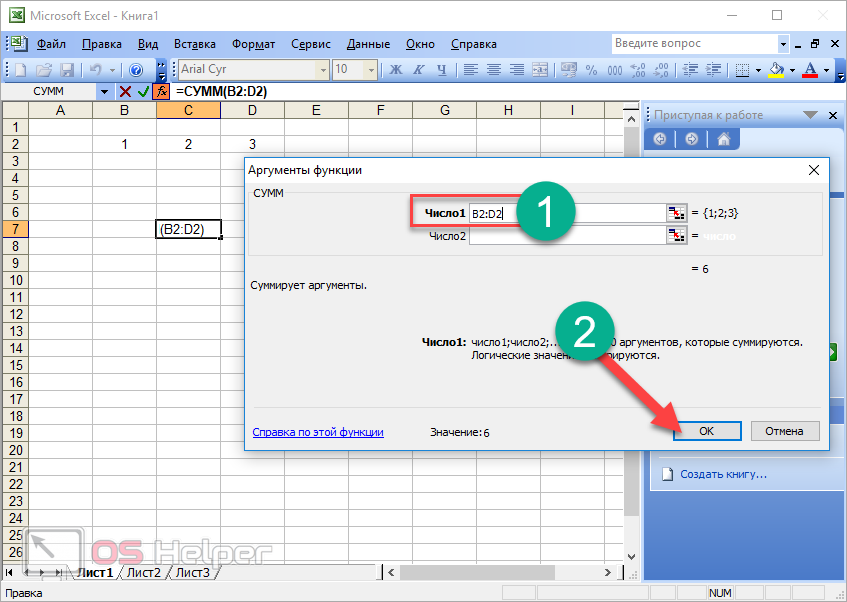Toggle Italic formatting К button
Screen dimensions: 847x602
(x=418, y=70)
